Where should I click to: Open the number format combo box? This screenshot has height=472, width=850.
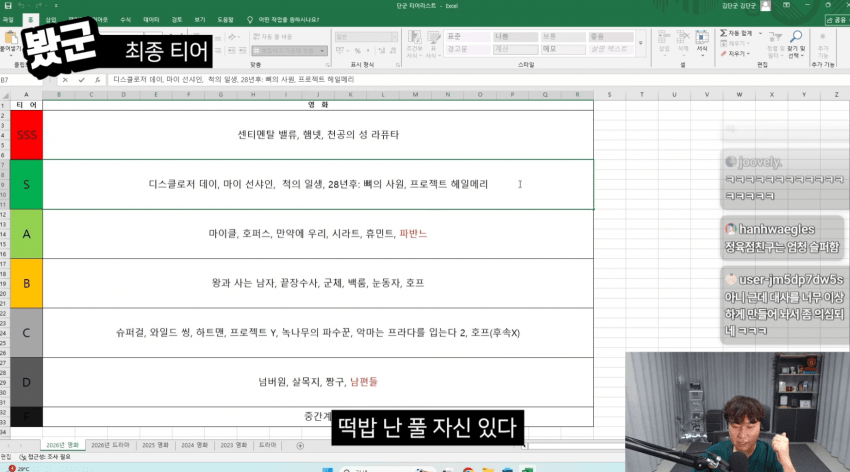point(366,37)
